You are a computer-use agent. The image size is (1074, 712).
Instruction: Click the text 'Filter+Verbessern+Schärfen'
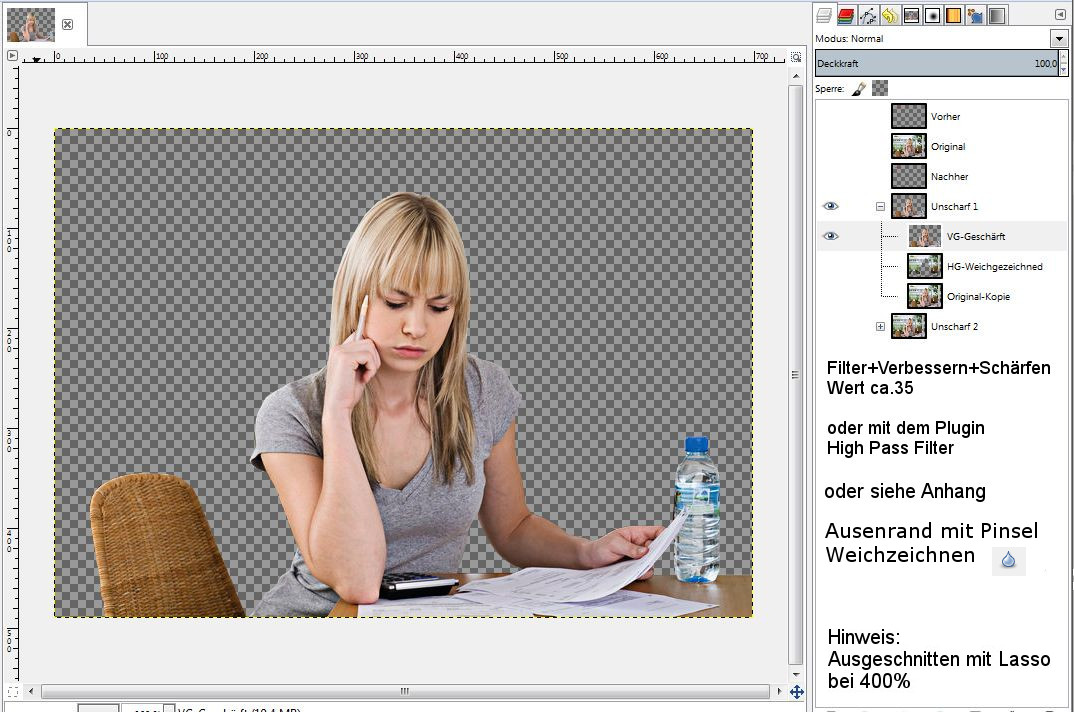click(938, 368)
